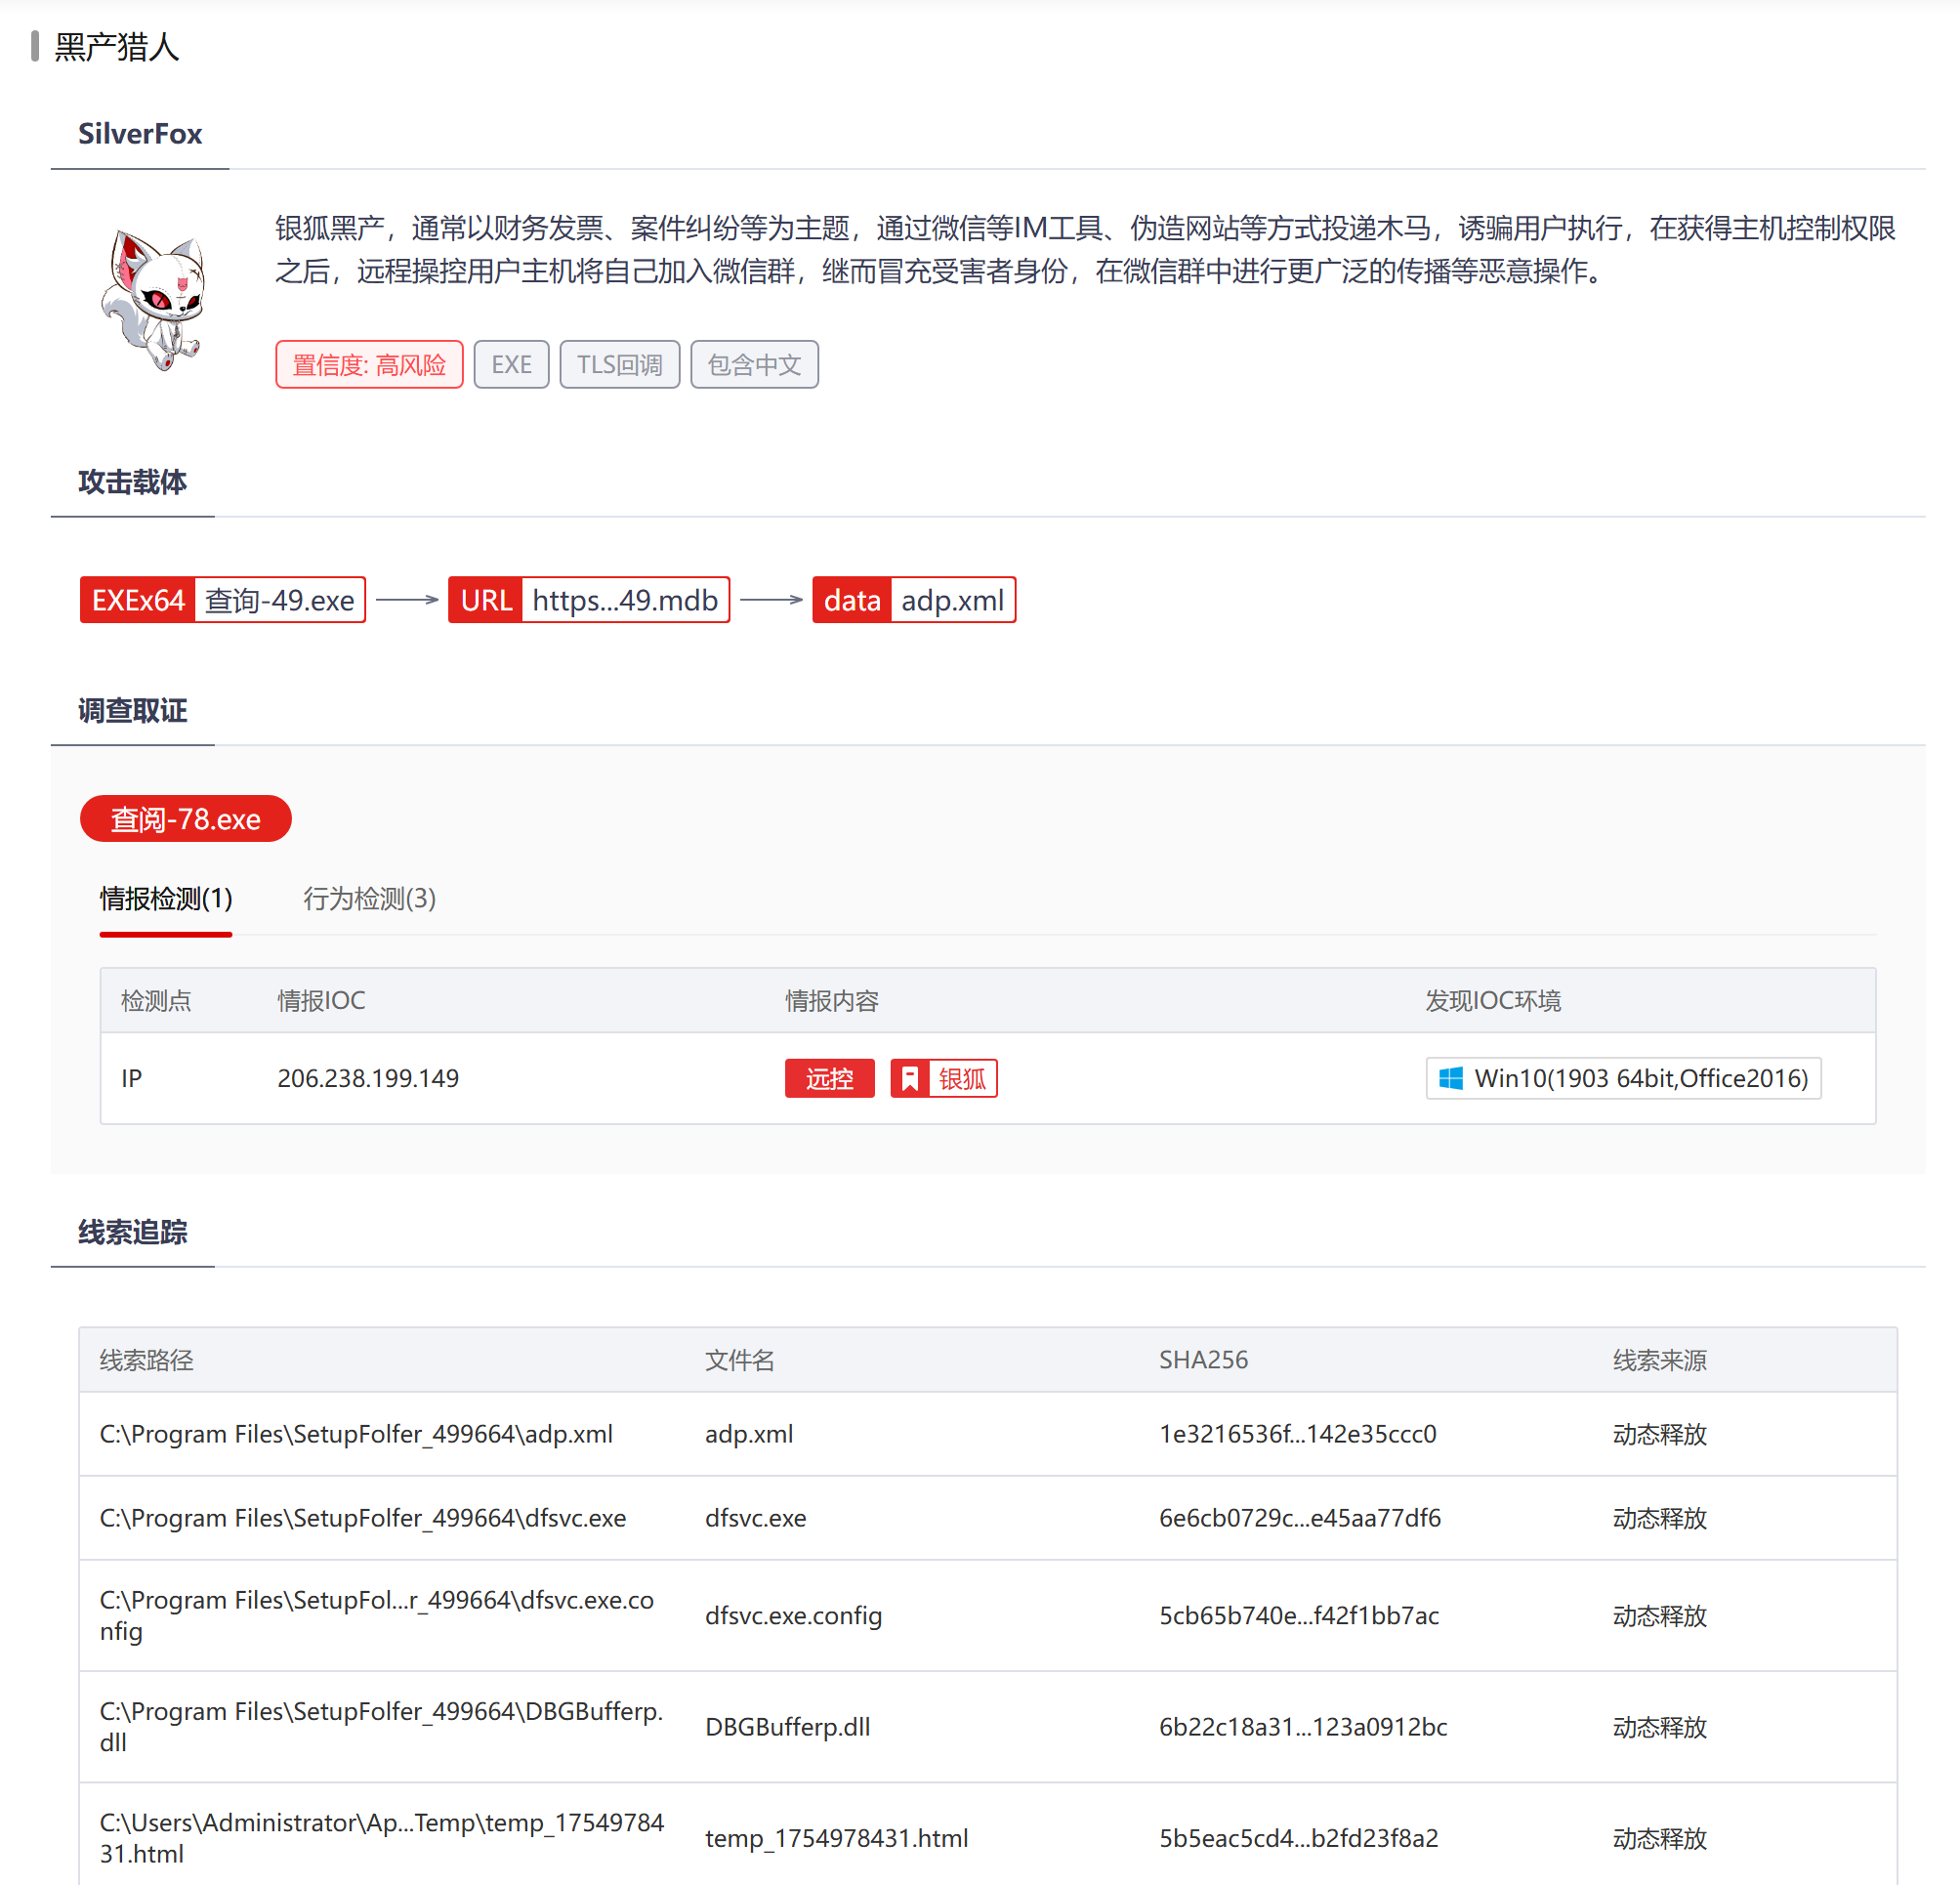Switch to the 行为检测(3) tab
Viewport: 1960px width, 1885px height.
tap(368, 899)
